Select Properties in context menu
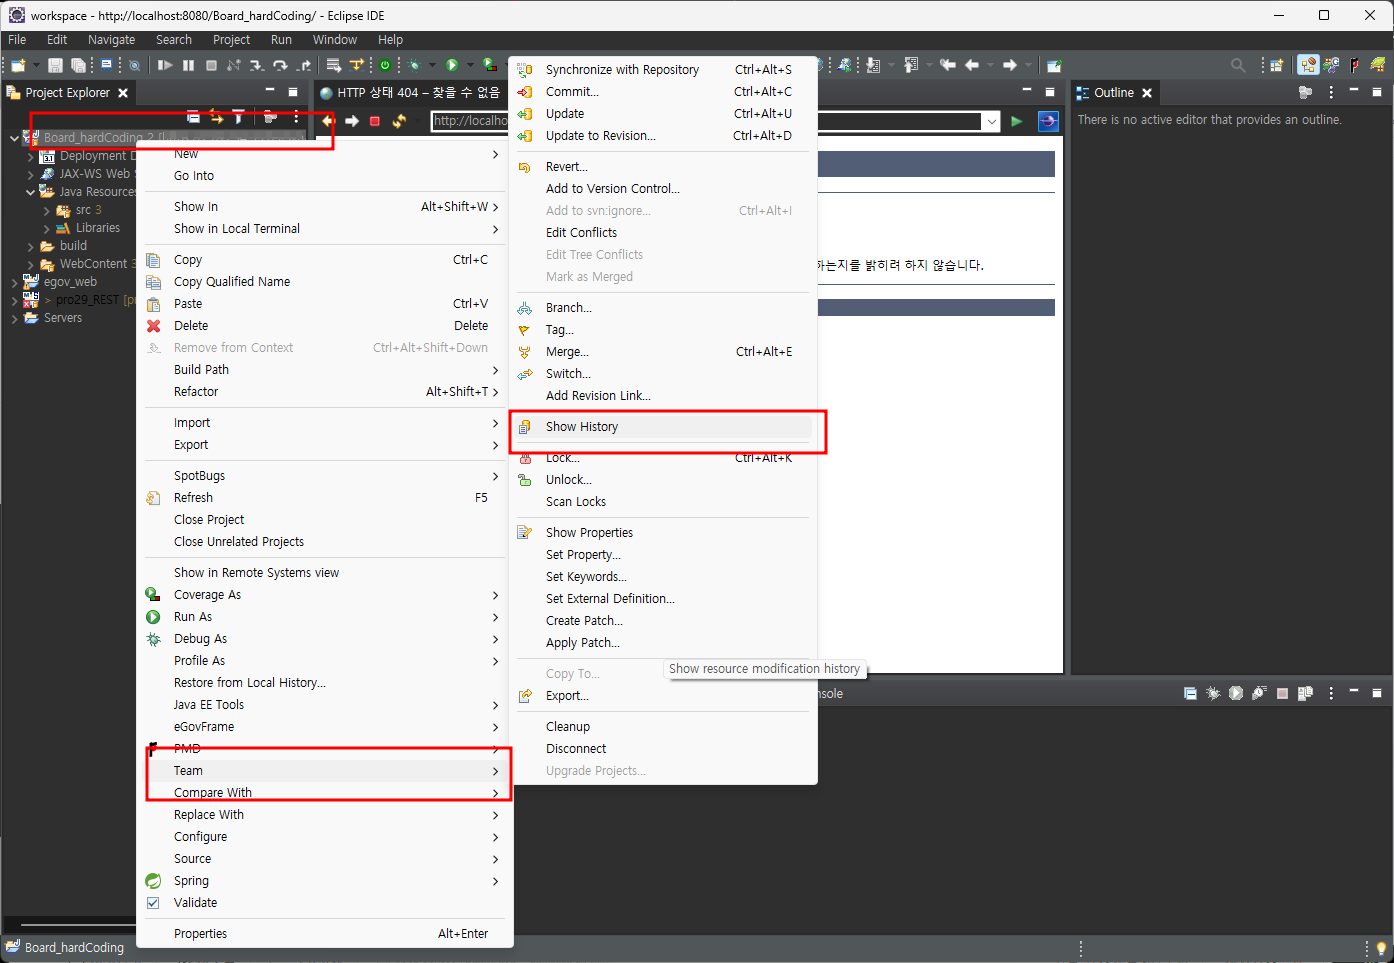This screenshot has height=963, width=1394. point(324,934)
